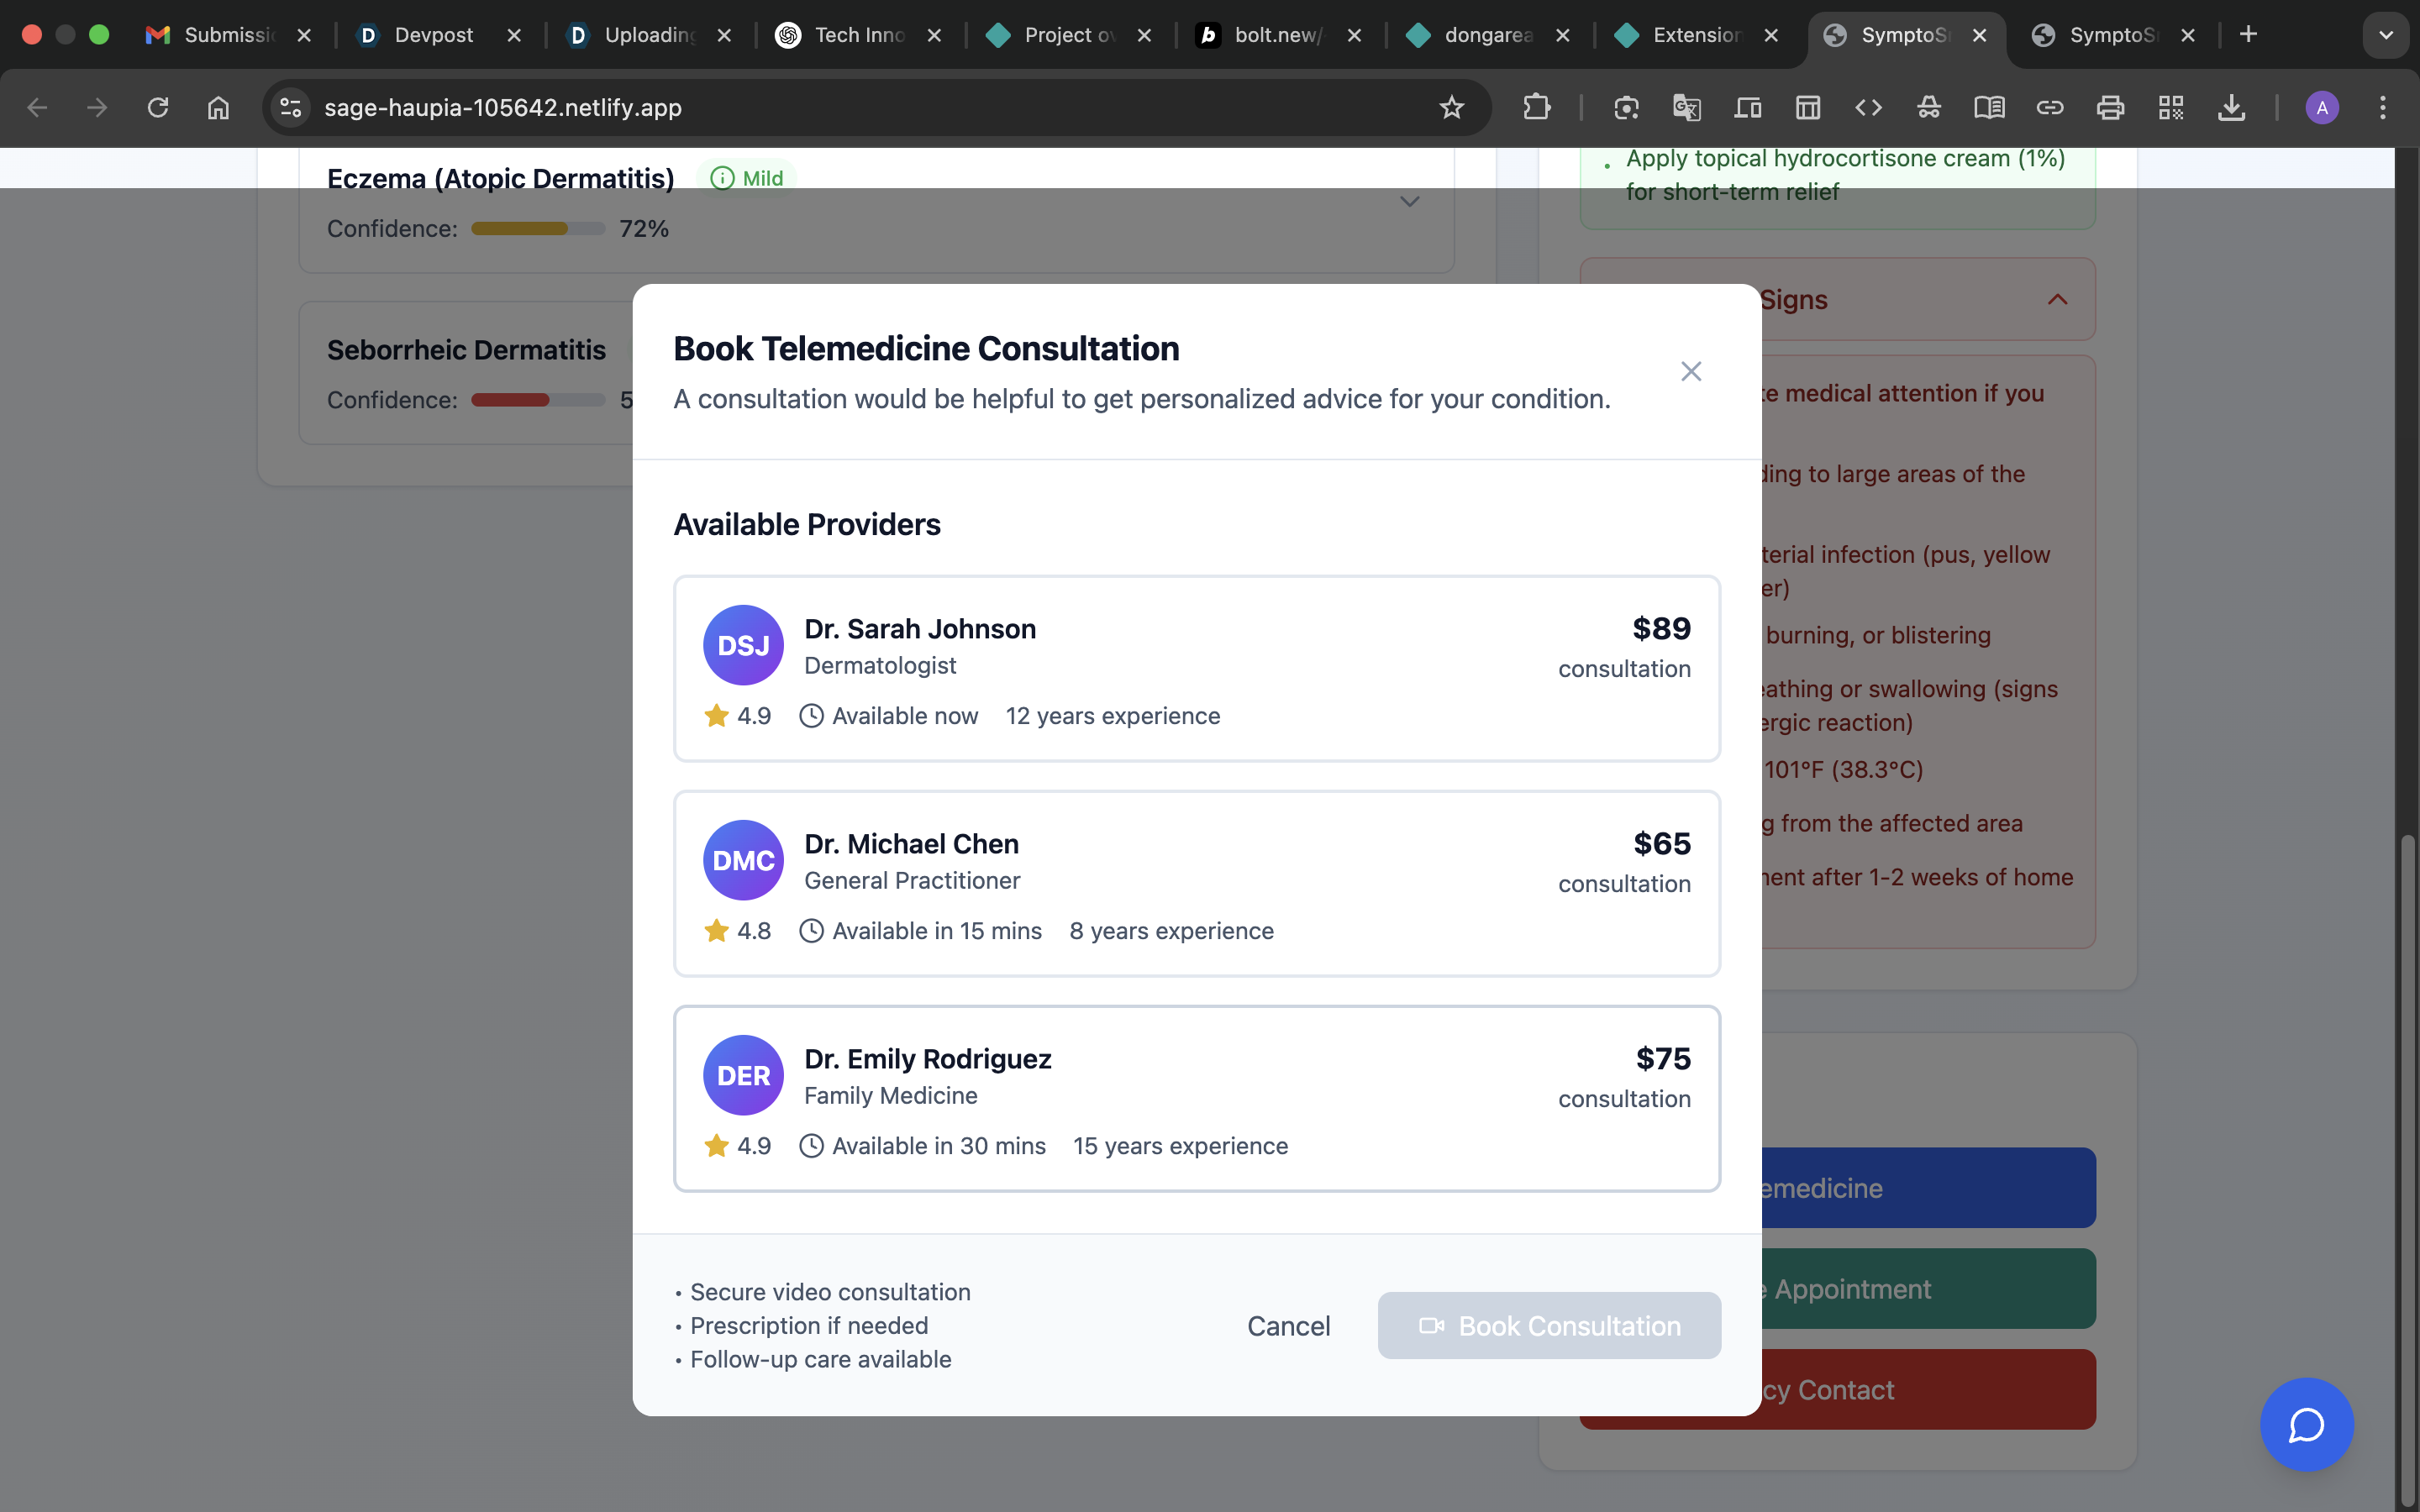The height and width of the screenshot is (1512, 2420).
Task: Click the Book Consultation button
Action: (x=1548, y=1326)
